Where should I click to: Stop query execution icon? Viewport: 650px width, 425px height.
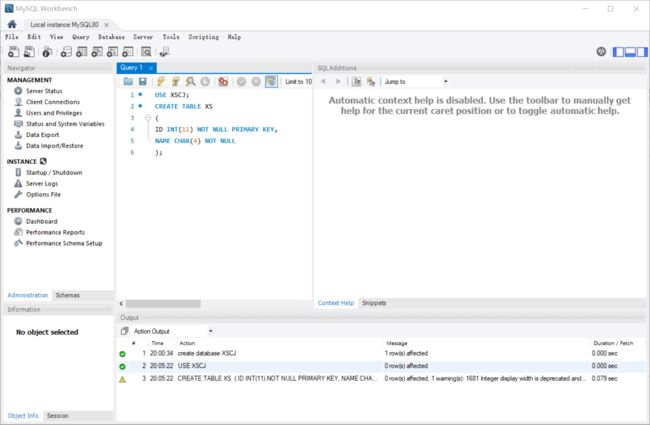pos(205,81)
